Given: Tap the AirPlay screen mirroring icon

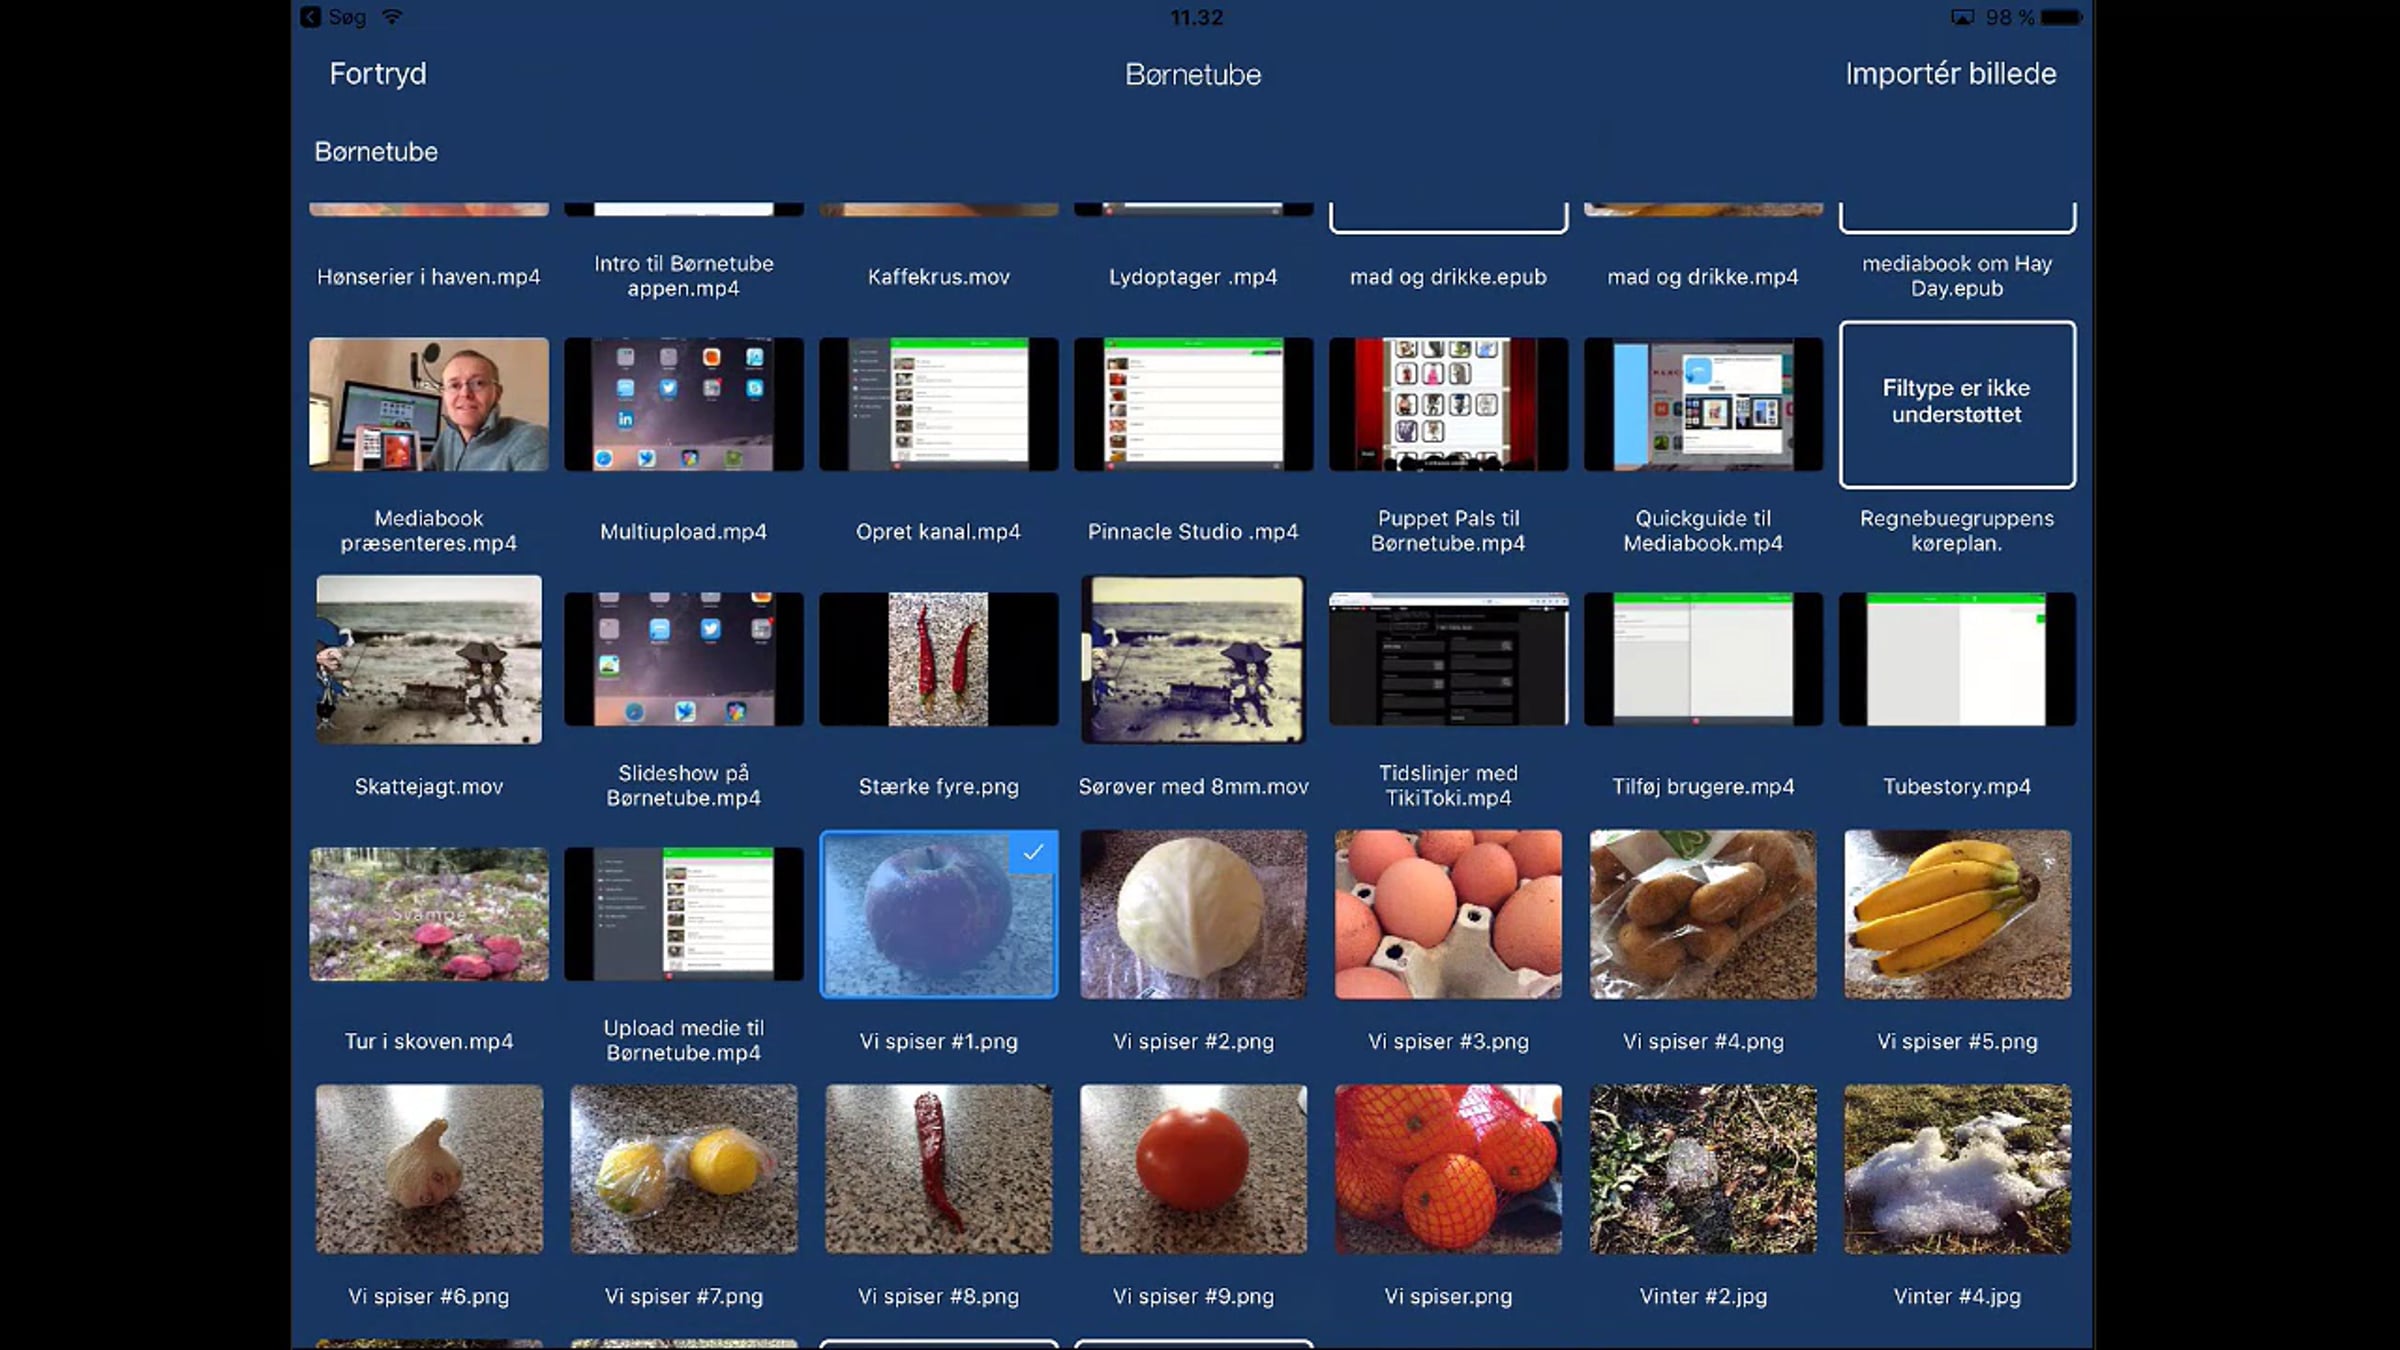Looking at the screenshot, I should pos(1962,17).
